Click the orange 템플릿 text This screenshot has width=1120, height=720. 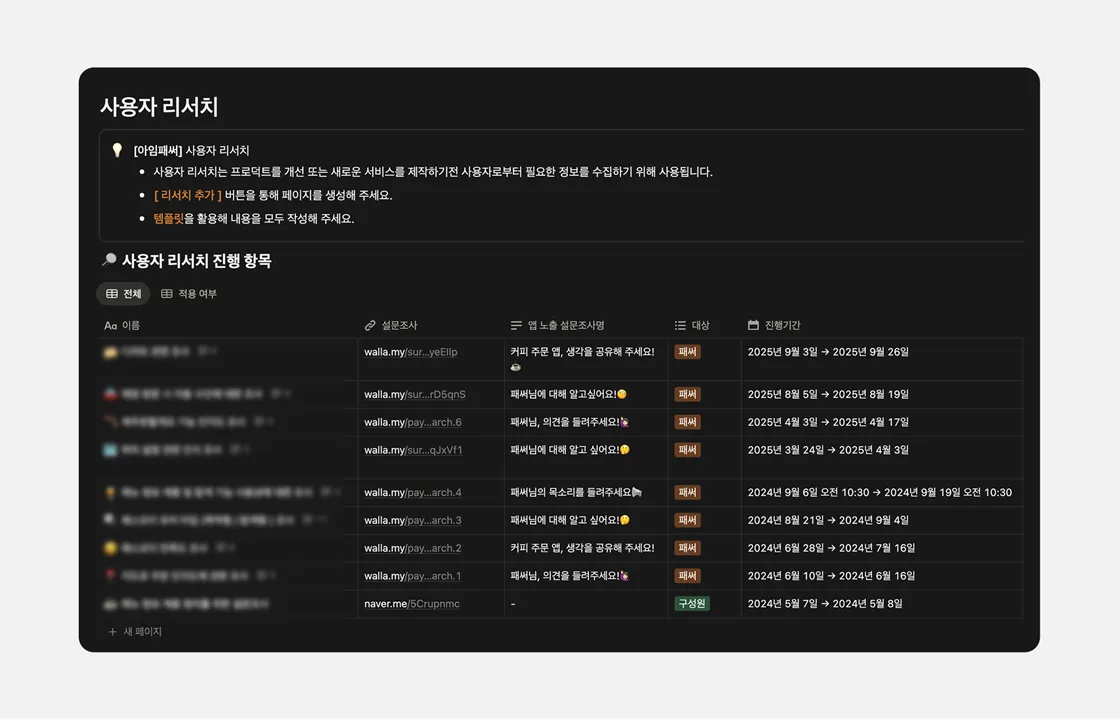[168, 218]
